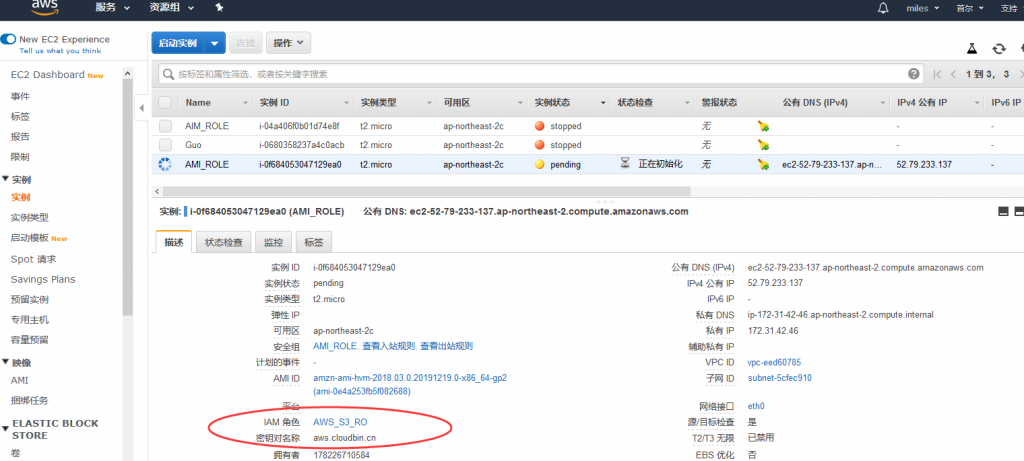1024x461 pixels.
Task: Open the 资源组 resource groups dropdown
Action: click(x=171, y=8)
